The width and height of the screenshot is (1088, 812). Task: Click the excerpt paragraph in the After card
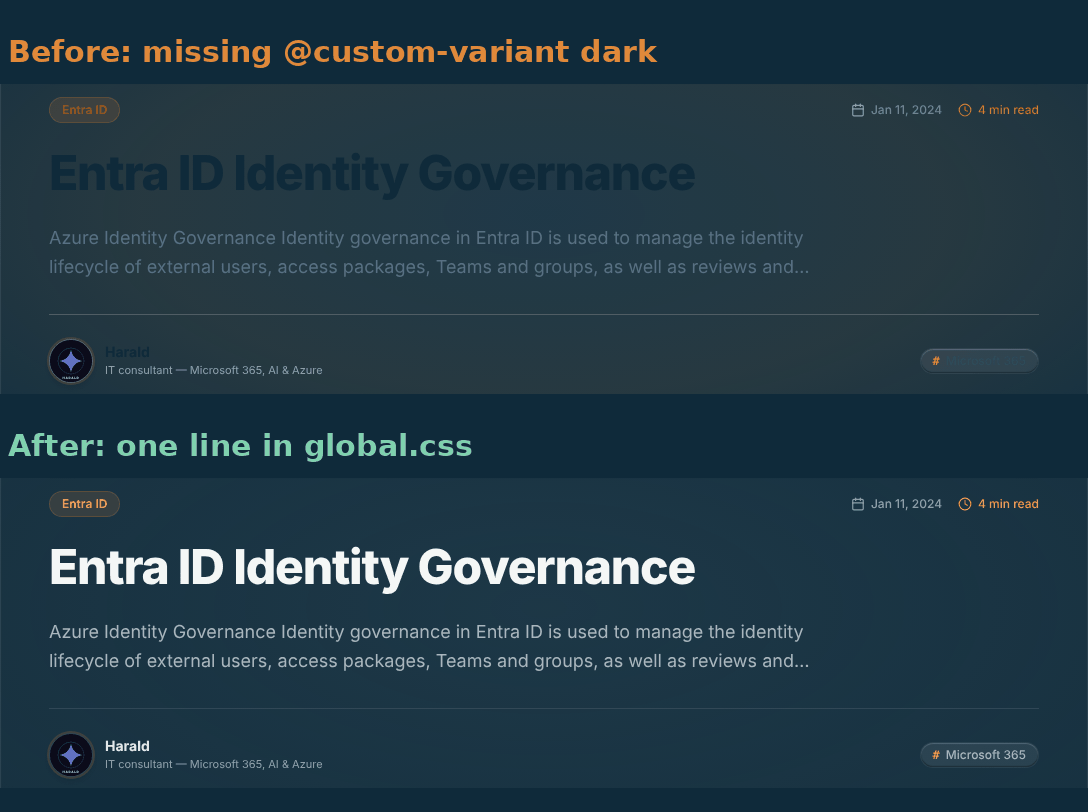pyautogui.click(x=429, y=646)
